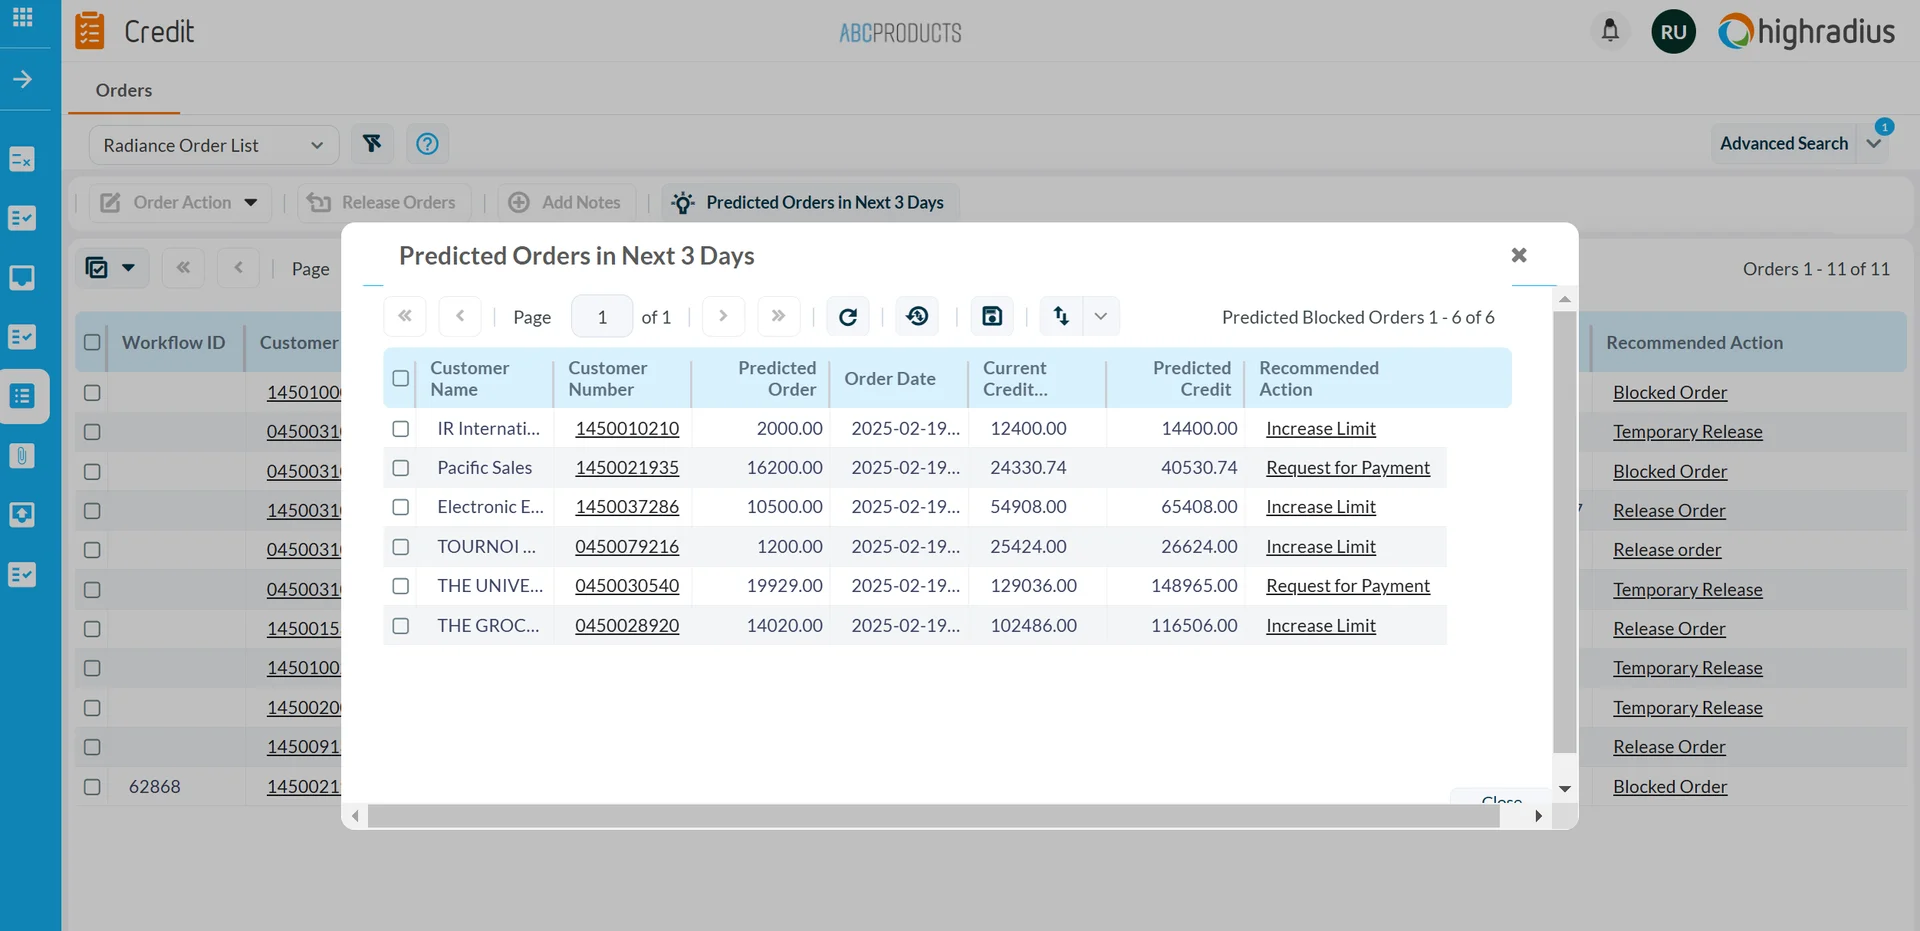
Task: Check the THE UNIVE... row checkbox
Action: (x=401, y=586)
